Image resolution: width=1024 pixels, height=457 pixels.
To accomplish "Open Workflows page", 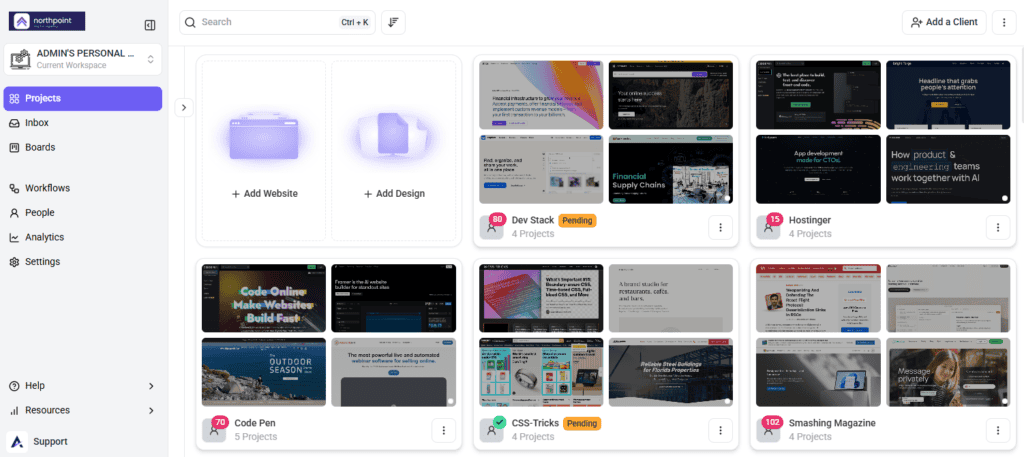I will [83, 188].
